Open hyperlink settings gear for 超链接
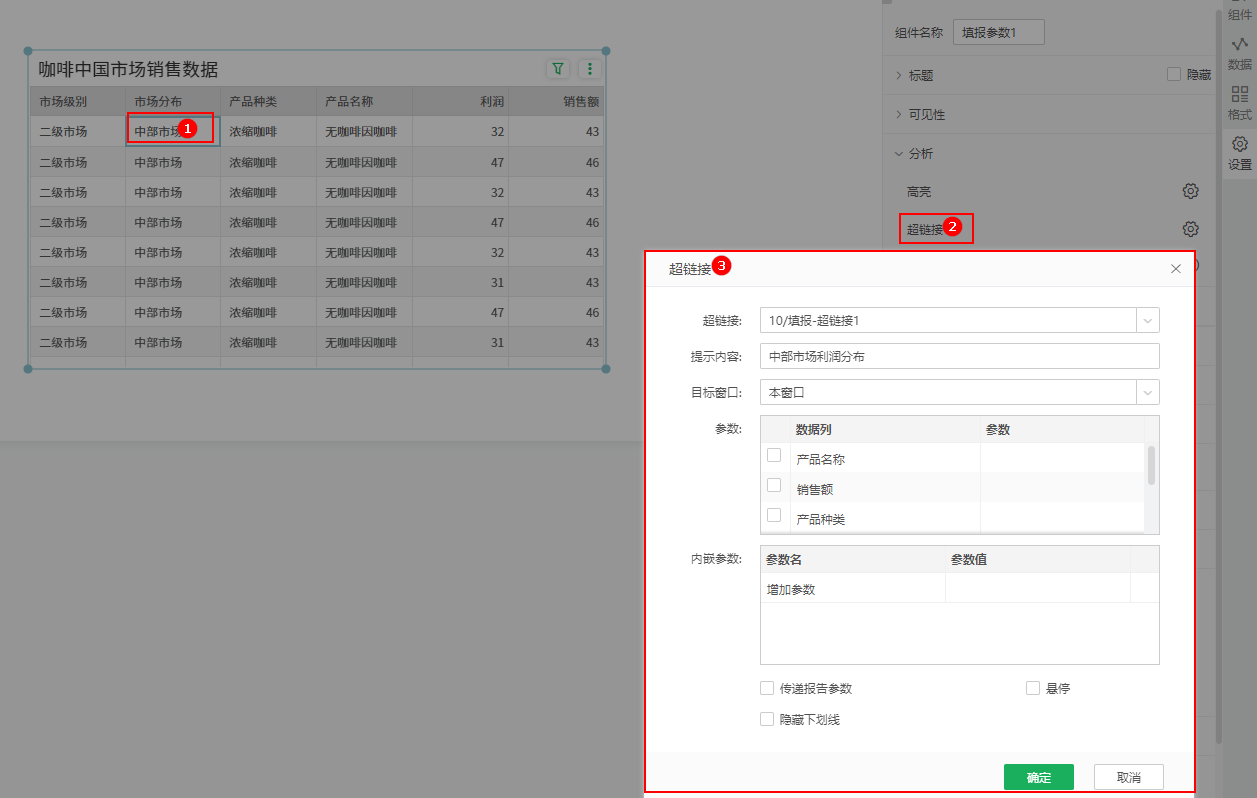This screenshot has height=798, width=1257. coord(1190,228)
